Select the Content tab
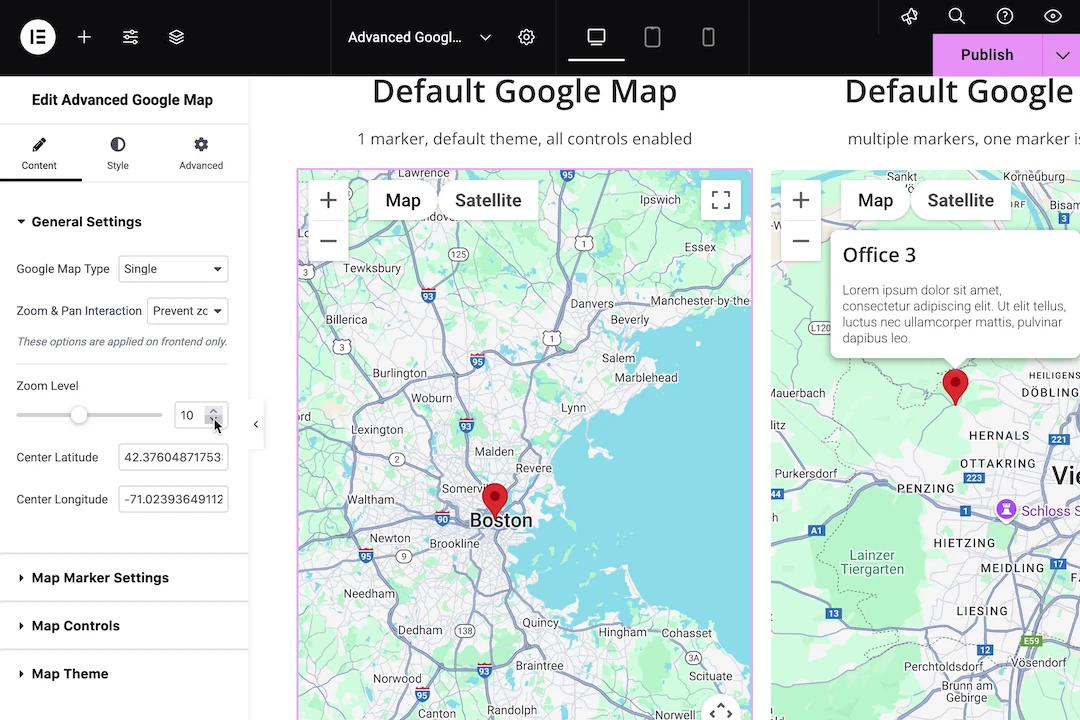This screenshot has width=1080, height=720. [x=39, y=154]
